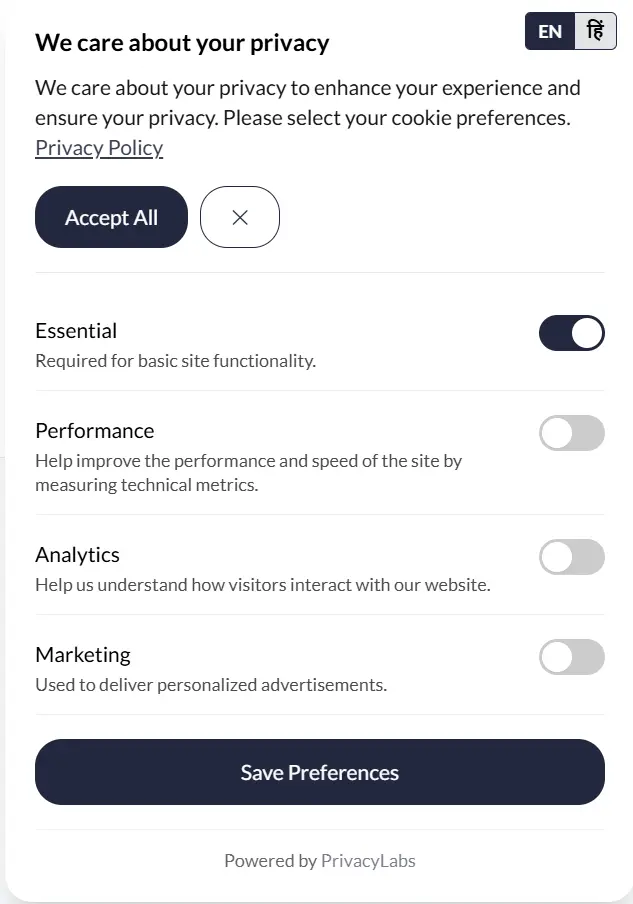Disable the Essential cookies toggle
Screen dimensions: 633x904
coord(572,333)
